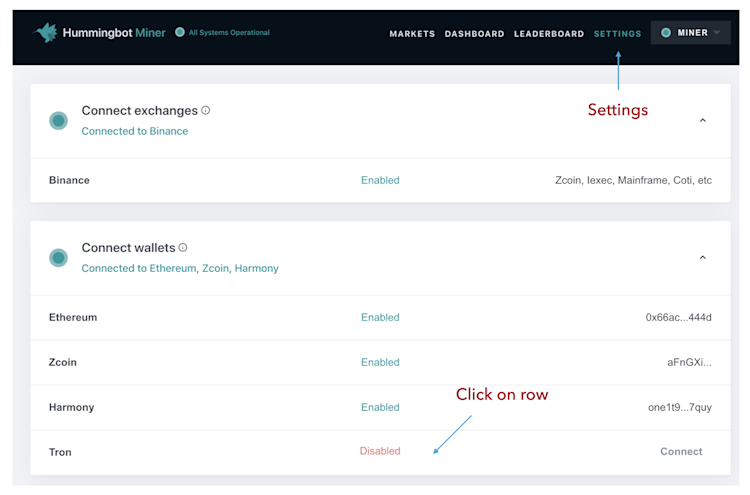Click All Systems Operational status link
Image resolution: width=750 pixels, height=495 pixels.
click(x=229, y=33)
